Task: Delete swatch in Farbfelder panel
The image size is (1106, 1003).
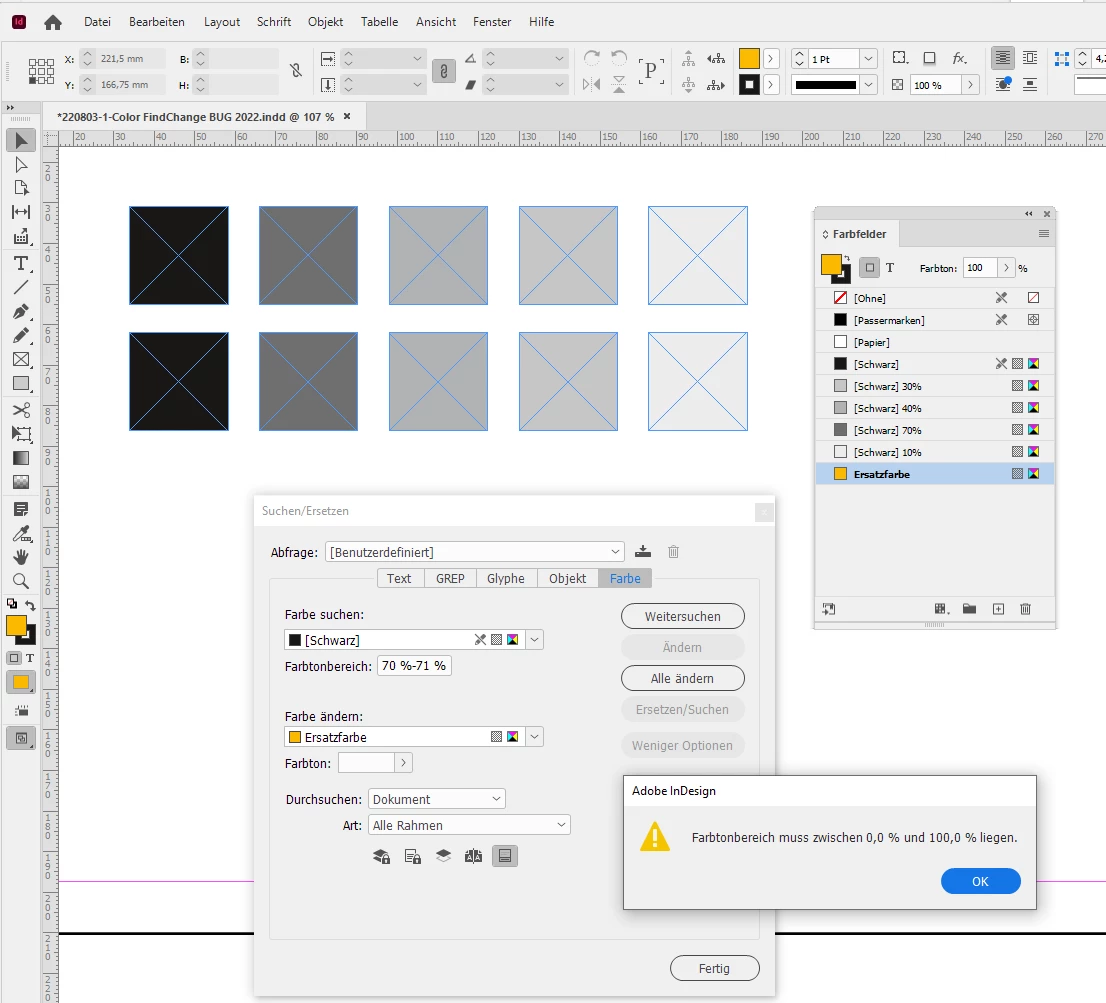Action: (x=1026, y=609)
